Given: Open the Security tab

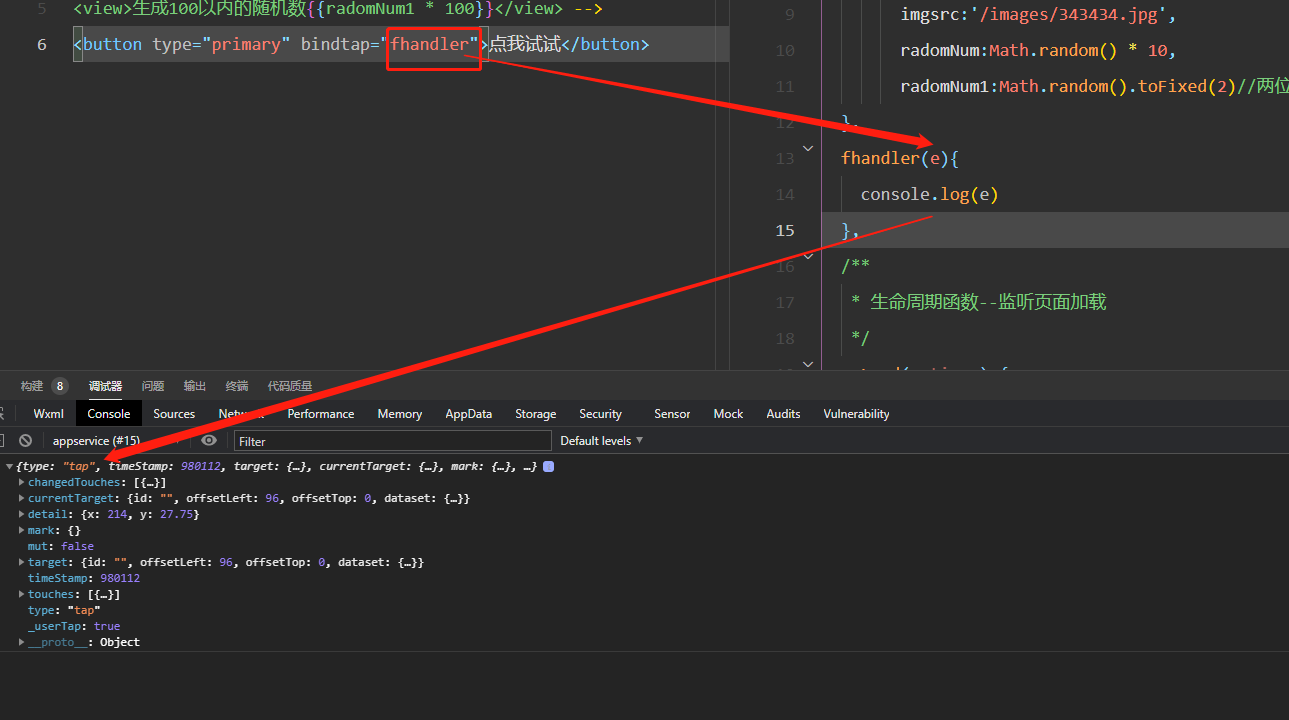Looking at the screenshot, I should pyautogui.click(x=601, y=414).
